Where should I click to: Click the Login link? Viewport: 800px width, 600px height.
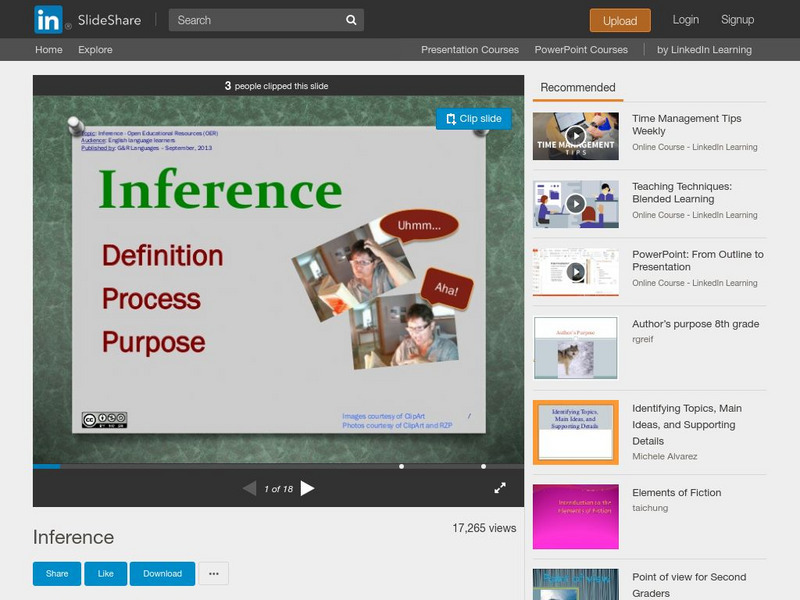[686, 20]
